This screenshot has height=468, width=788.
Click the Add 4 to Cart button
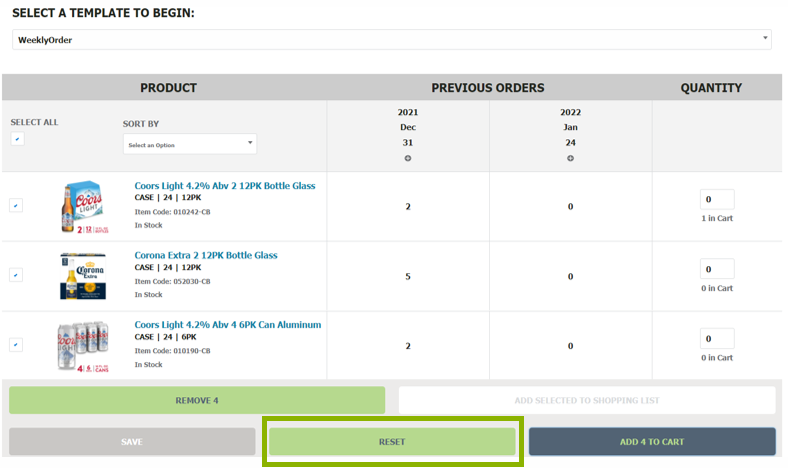point(652,441)
